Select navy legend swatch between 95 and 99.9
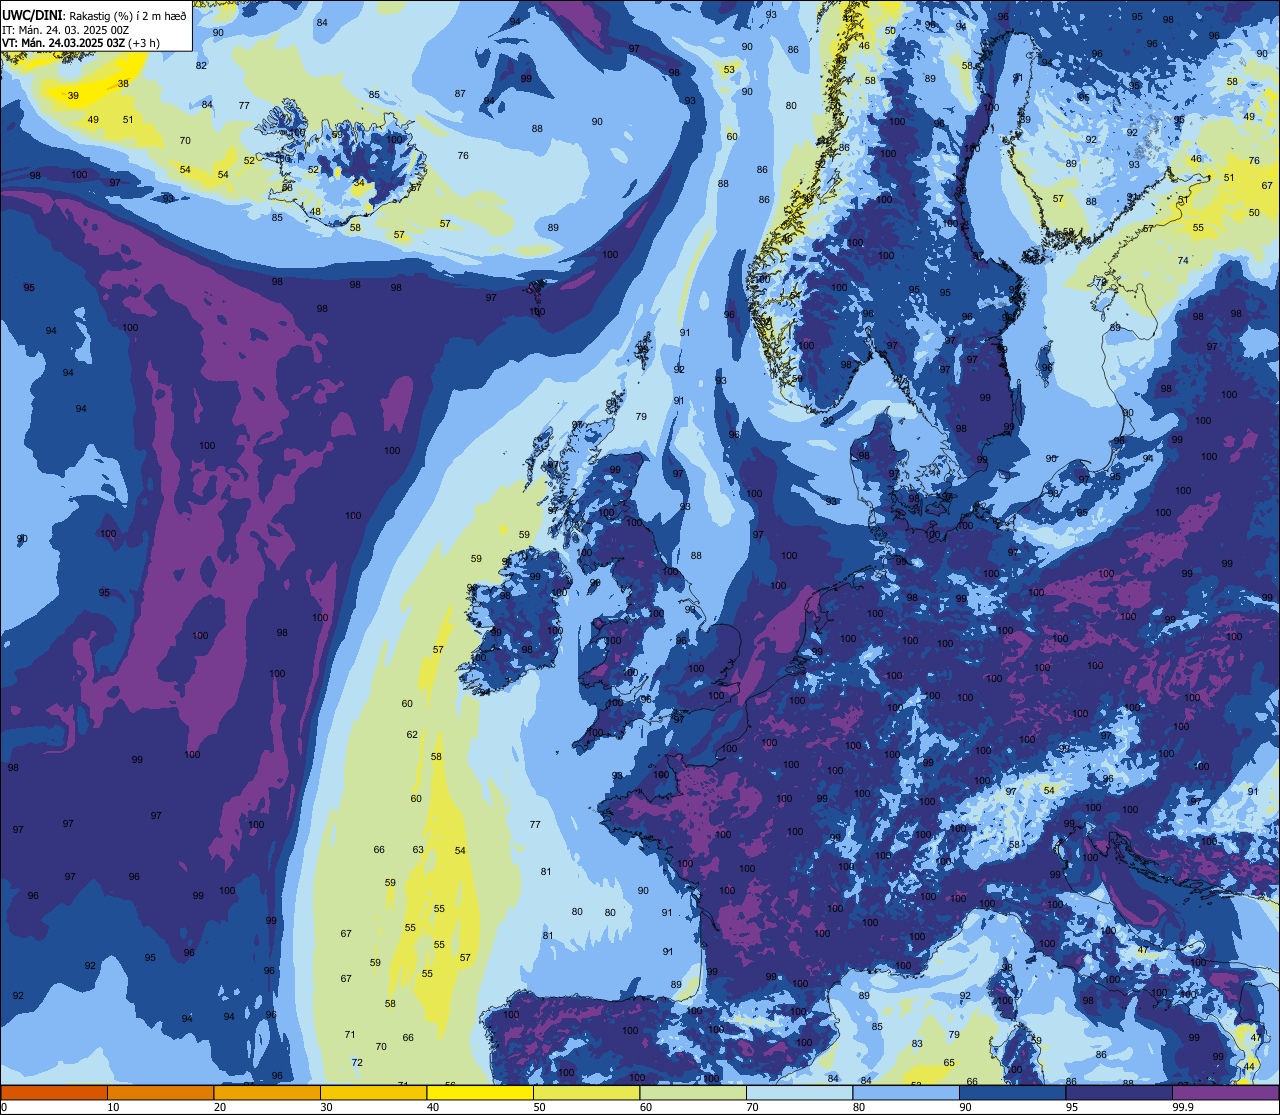1280x1115 pixels. pos(1119,1093)
